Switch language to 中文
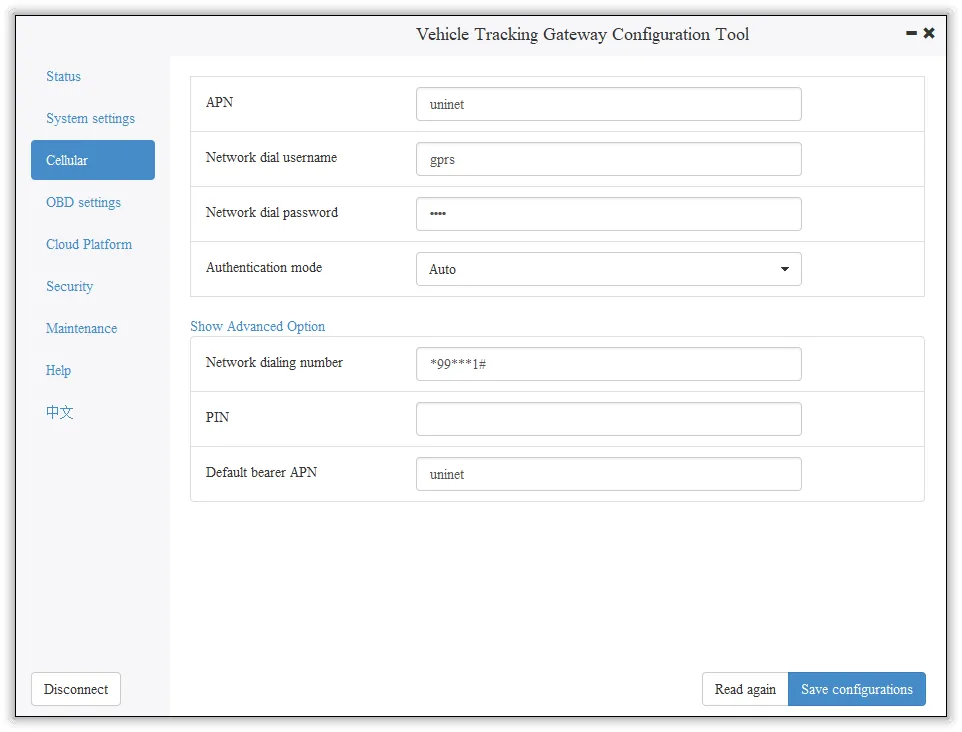The width and height of the screenshot is (962, 732). (x=60, y=412)
